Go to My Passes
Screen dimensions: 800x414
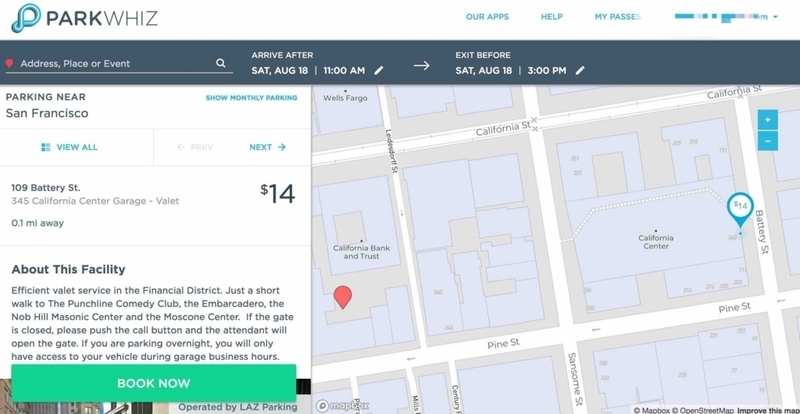(x=617, y=17)
